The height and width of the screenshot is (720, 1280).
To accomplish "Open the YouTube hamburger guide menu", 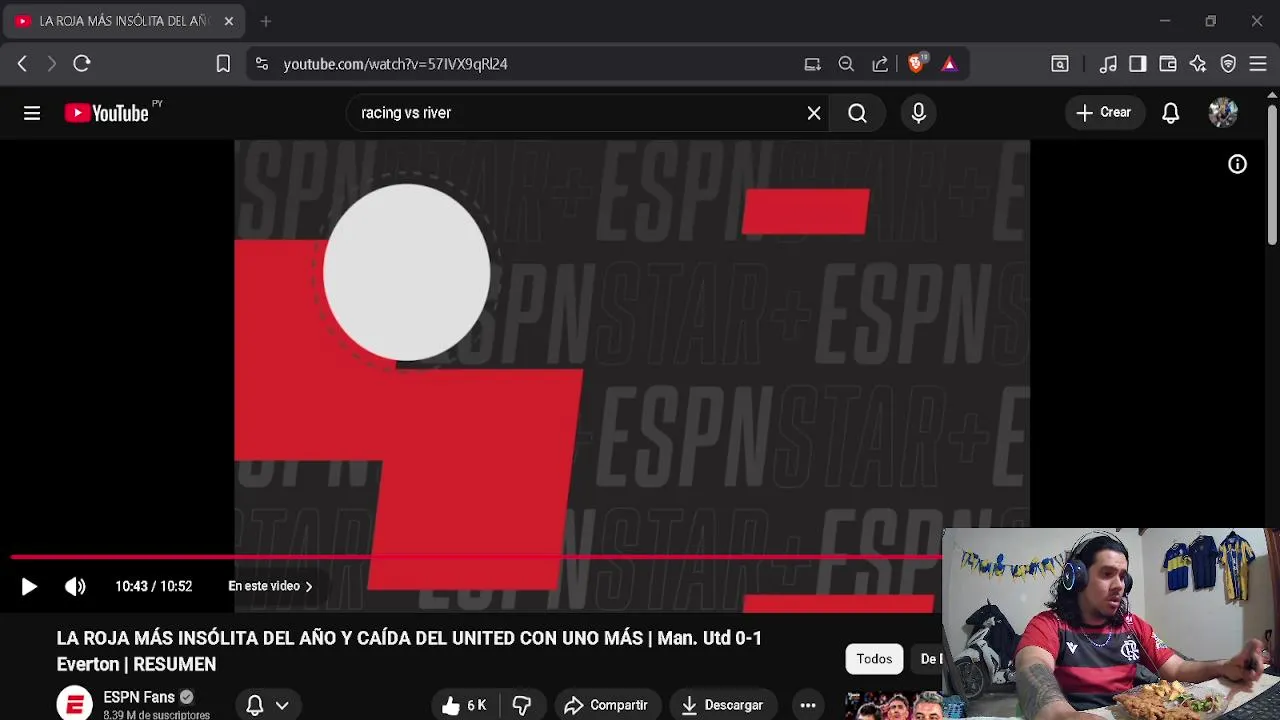I will point(32,113).
